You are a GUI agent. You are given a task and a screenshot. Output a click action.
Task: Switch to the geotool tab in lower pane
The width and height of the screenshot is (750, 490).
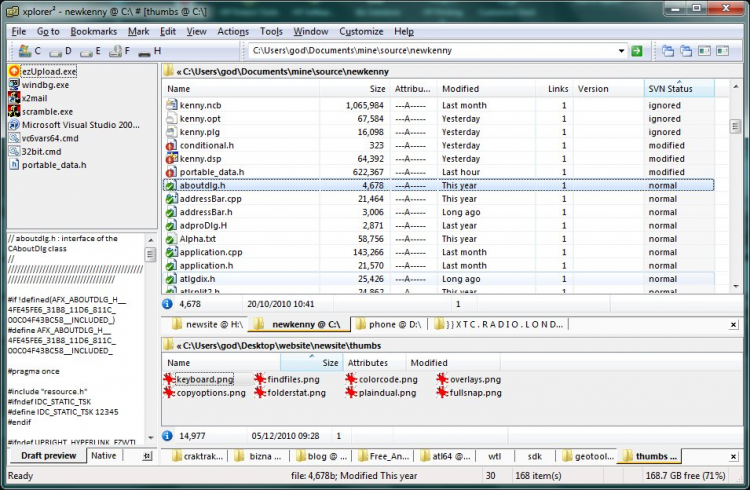pyautogui.click(x=588, y=457)
